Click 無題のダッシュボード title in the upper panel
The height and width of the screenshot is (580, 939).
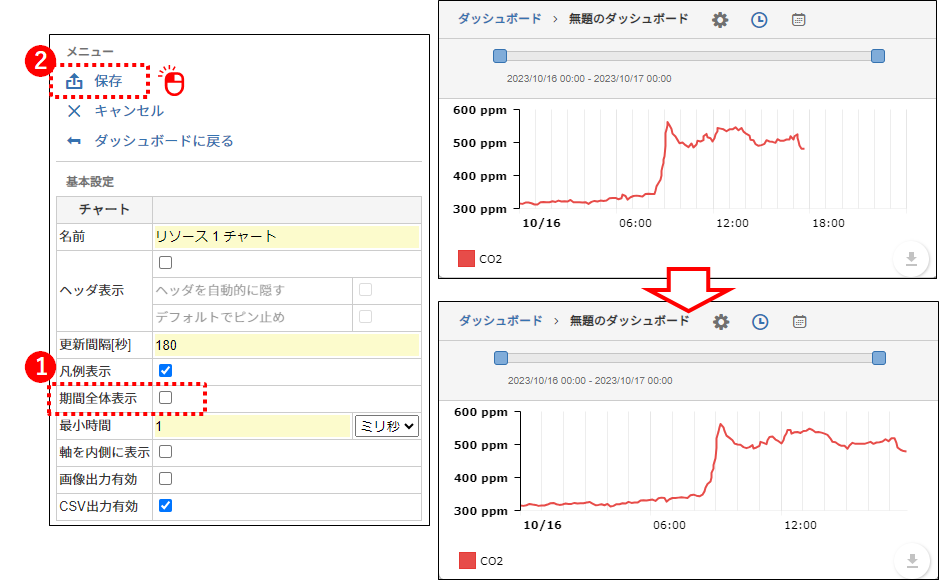(628, 19)
